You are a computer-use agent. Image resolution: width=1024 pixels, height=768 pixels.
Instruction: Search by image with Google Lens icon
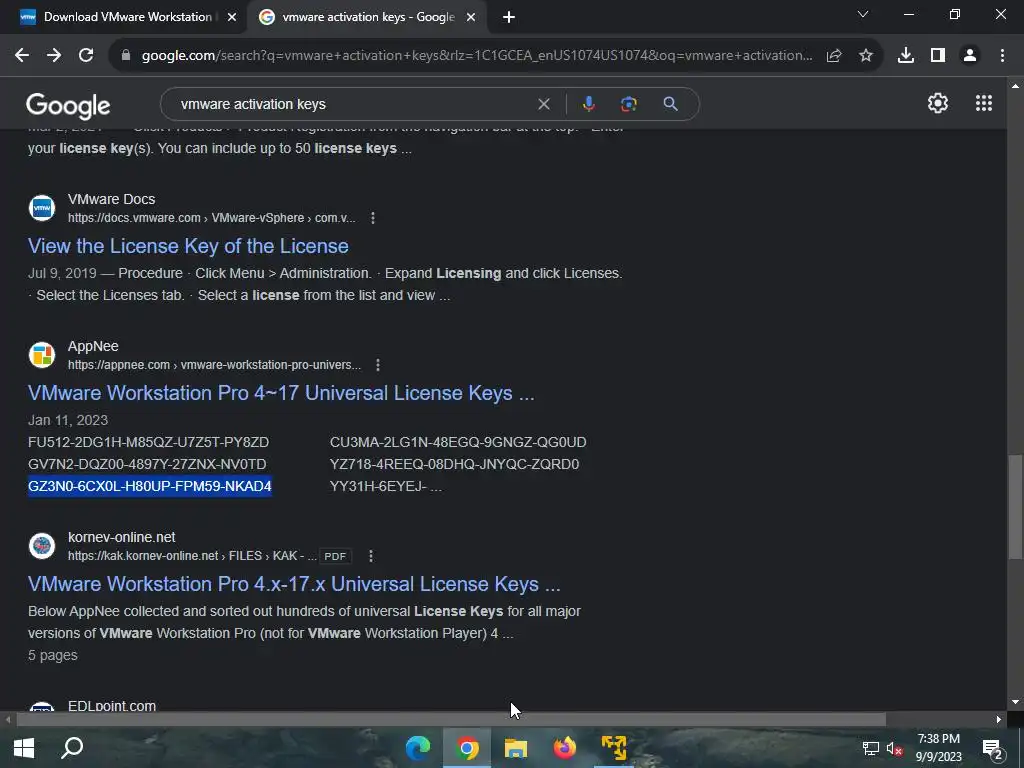pos(629,104)
